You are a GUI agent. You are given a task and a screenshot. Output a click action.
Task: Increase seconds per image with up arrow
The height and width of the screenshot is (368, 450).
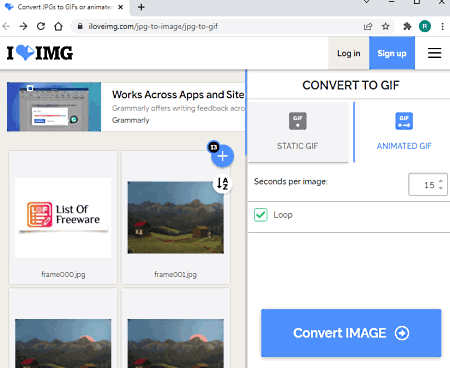click(441, 181)
